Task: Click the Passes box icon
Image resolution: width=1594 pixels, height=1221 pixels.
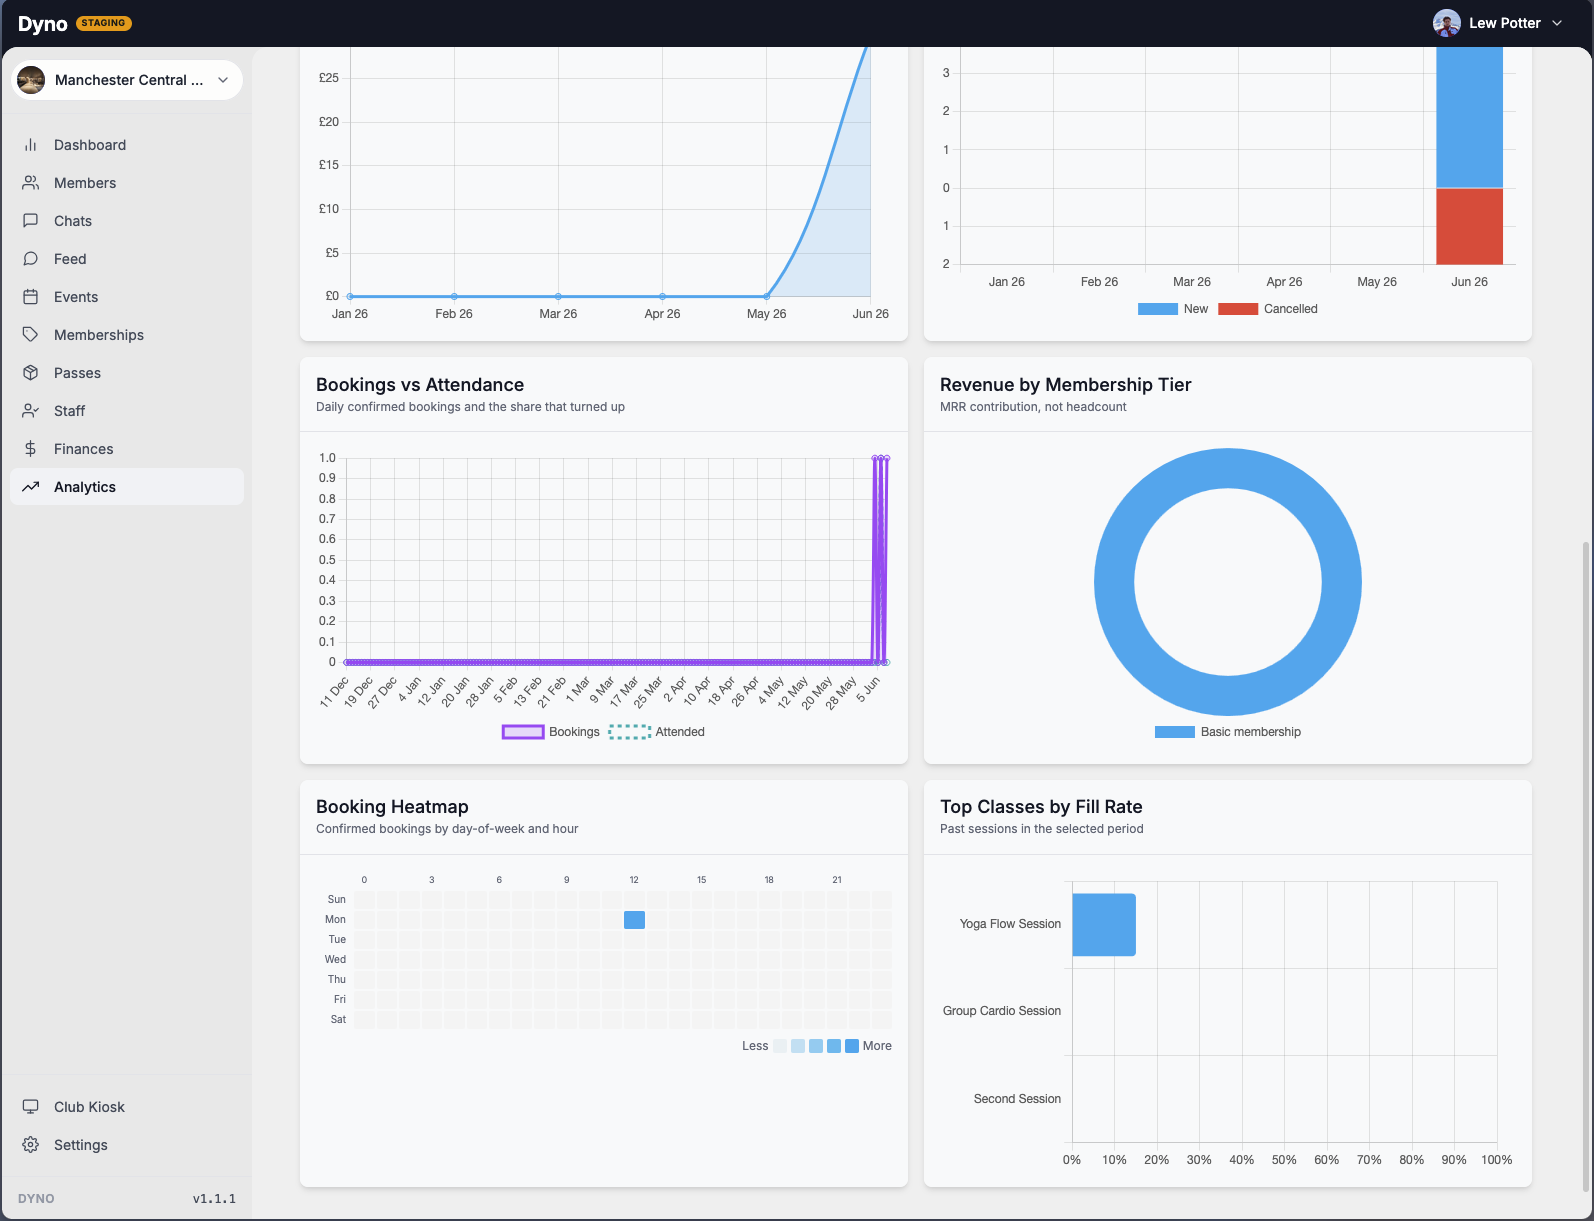Action: [x=31, y=373]
